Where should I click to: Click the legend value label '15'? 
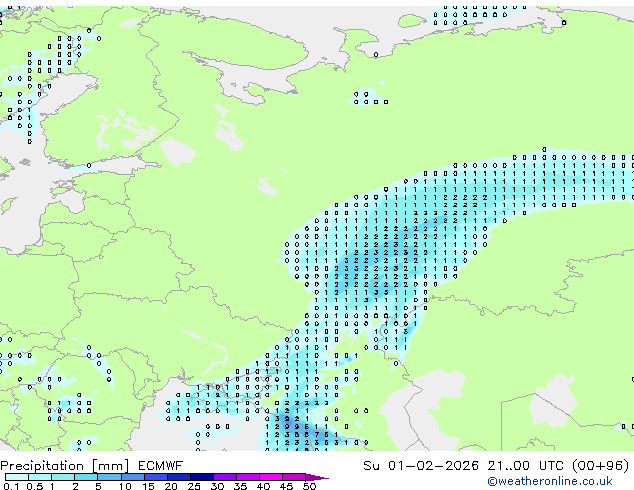[x=148, y=486]
